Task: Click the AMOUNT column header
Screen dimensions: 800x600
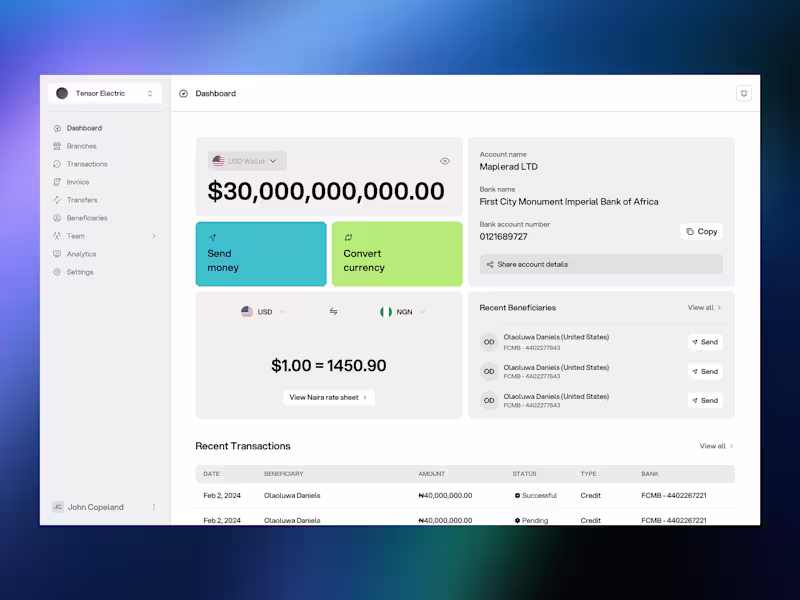Action: [x=432, y=474]
